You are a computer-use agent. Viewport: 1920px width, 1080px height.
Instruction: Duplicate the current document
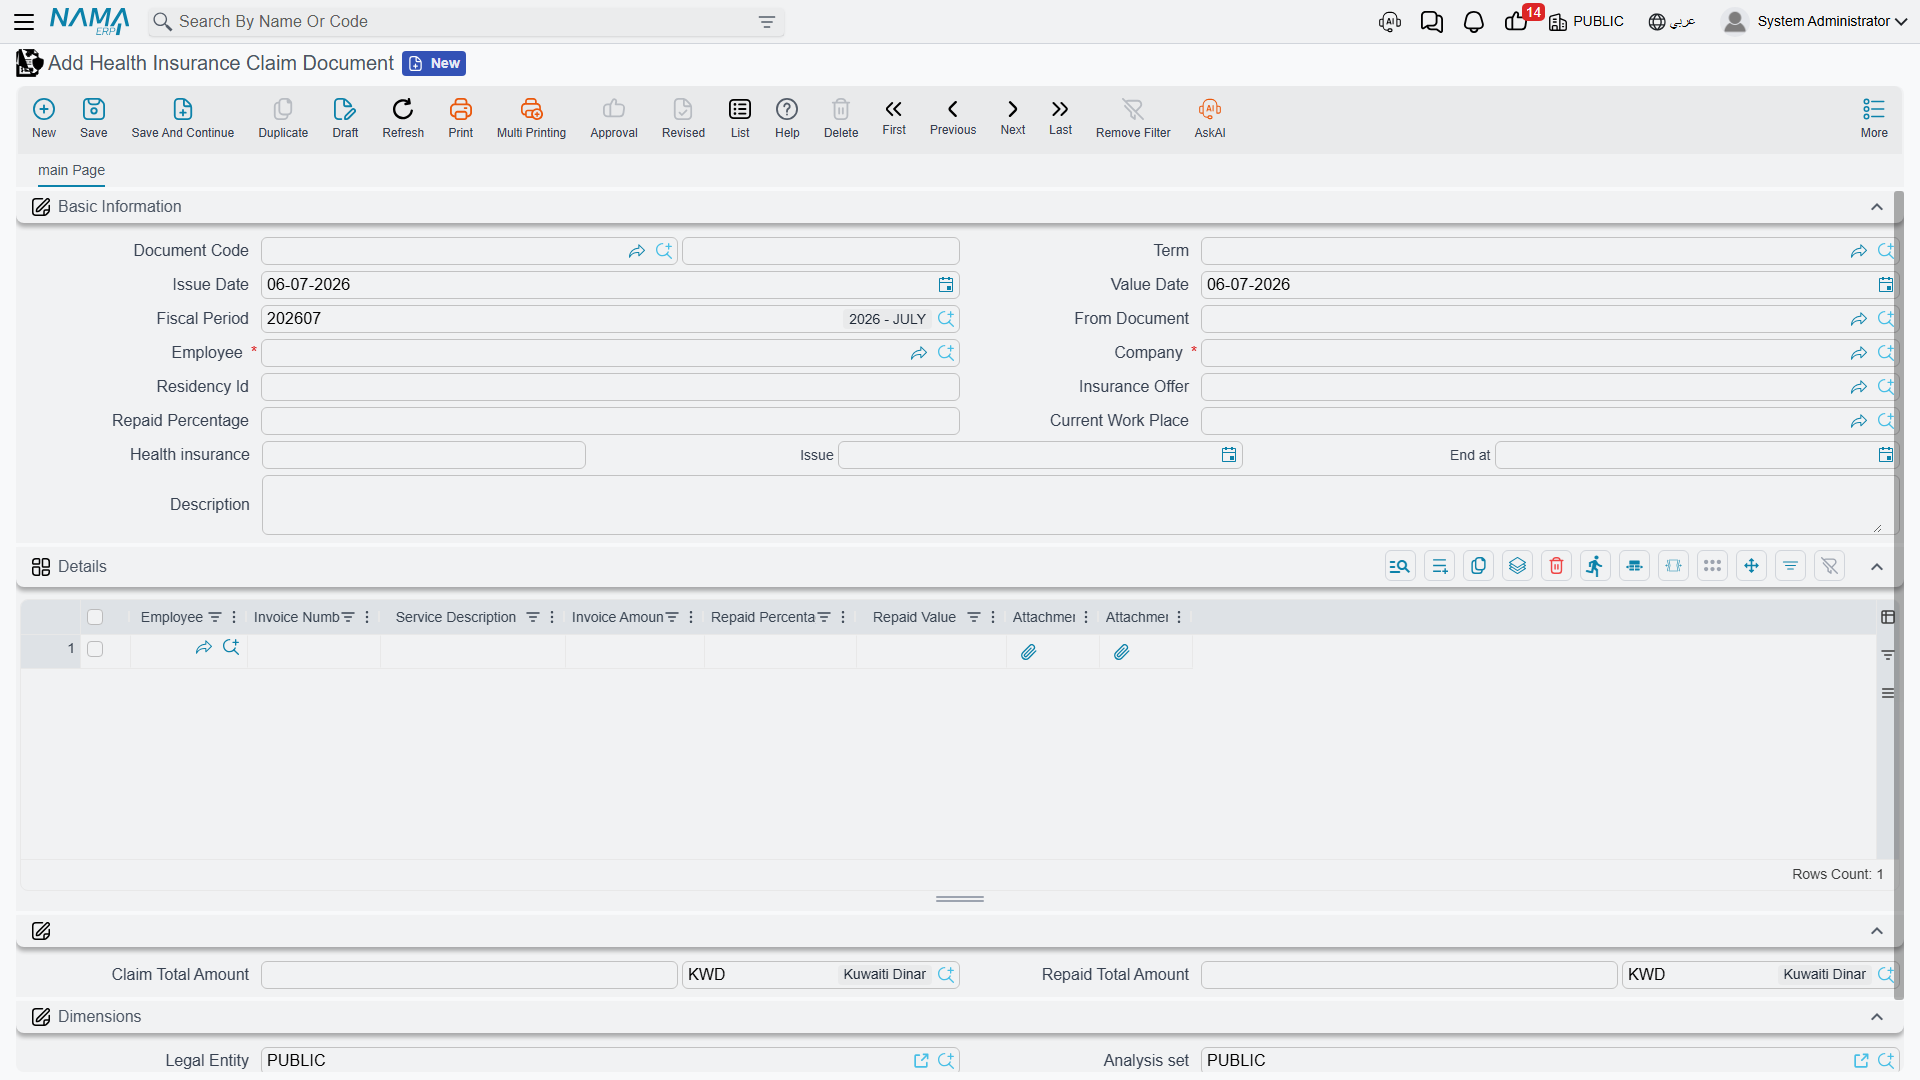coord(283,118)
